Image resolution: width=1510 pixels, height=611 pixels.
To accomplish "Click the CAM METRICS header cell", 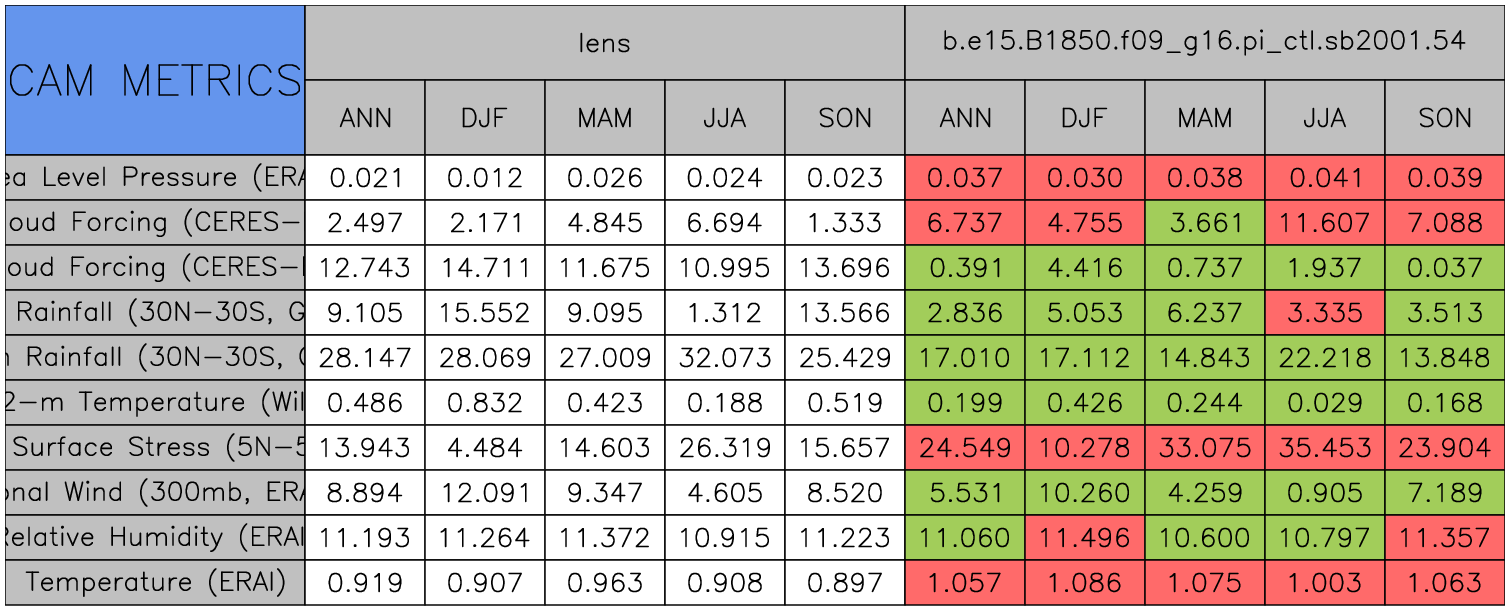I will point(155,80).
